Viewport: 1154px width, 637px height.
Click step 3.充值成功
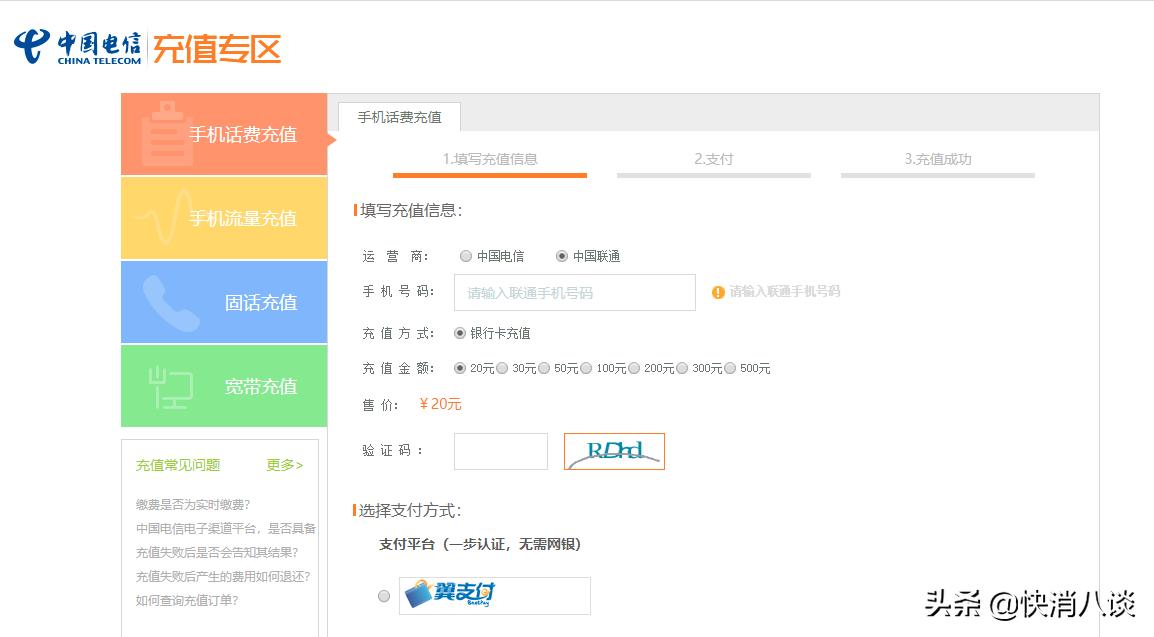click(x=938, y=159)
